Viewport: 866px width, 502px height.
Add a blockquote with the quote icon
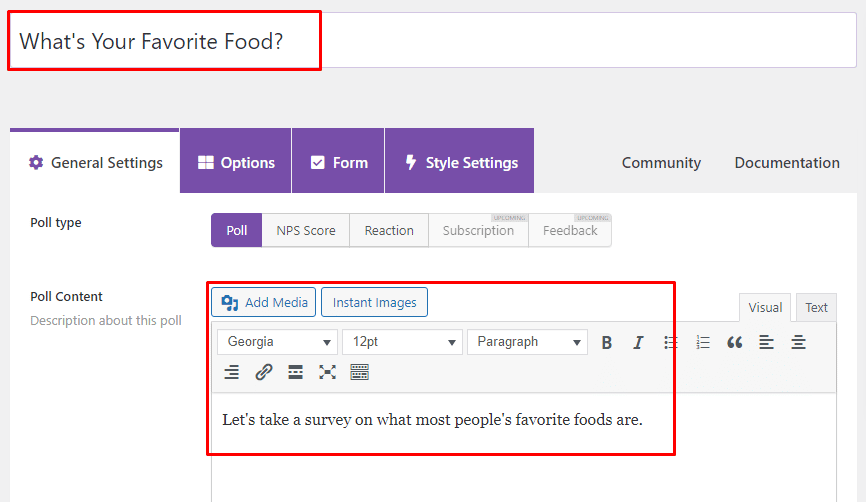coord(735,342)
